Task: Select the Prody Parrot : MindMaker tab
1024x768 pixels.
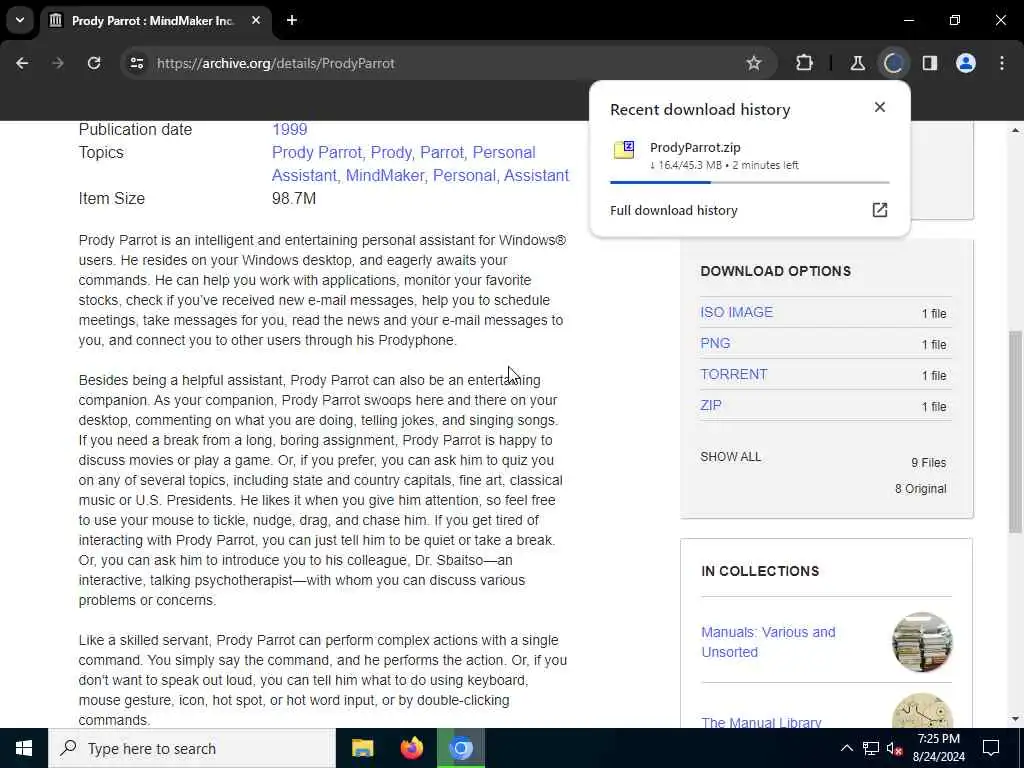Action: [x=156, y=20]
